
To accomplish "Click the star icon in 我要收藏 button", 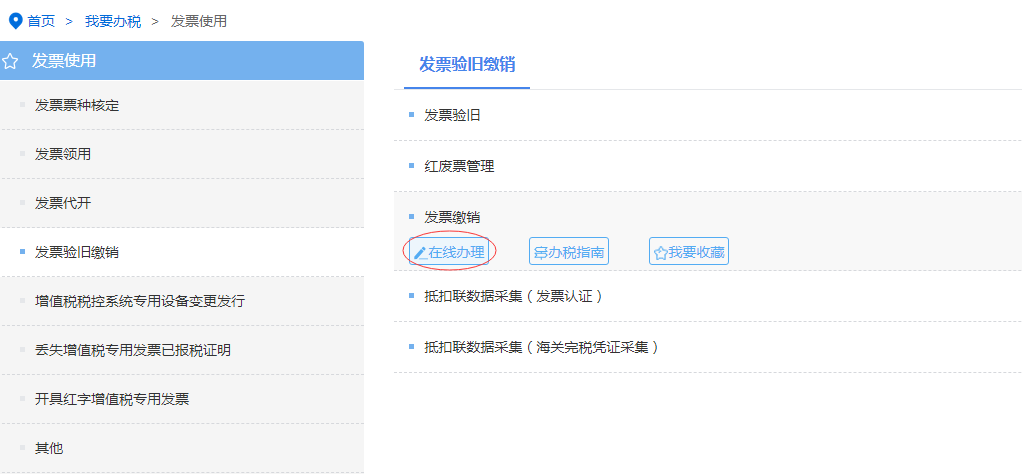I will click(660, 253).
